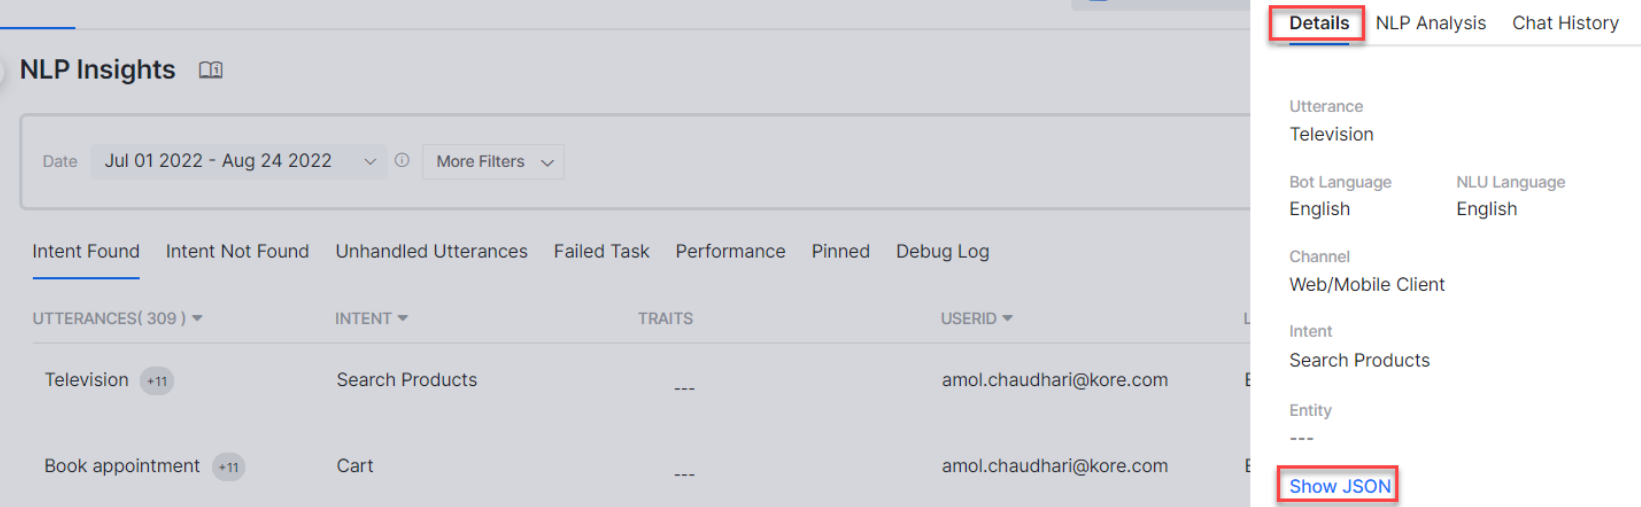Click the date filter info icon
Screen dimensions: 1641x507
pos(402,160)
